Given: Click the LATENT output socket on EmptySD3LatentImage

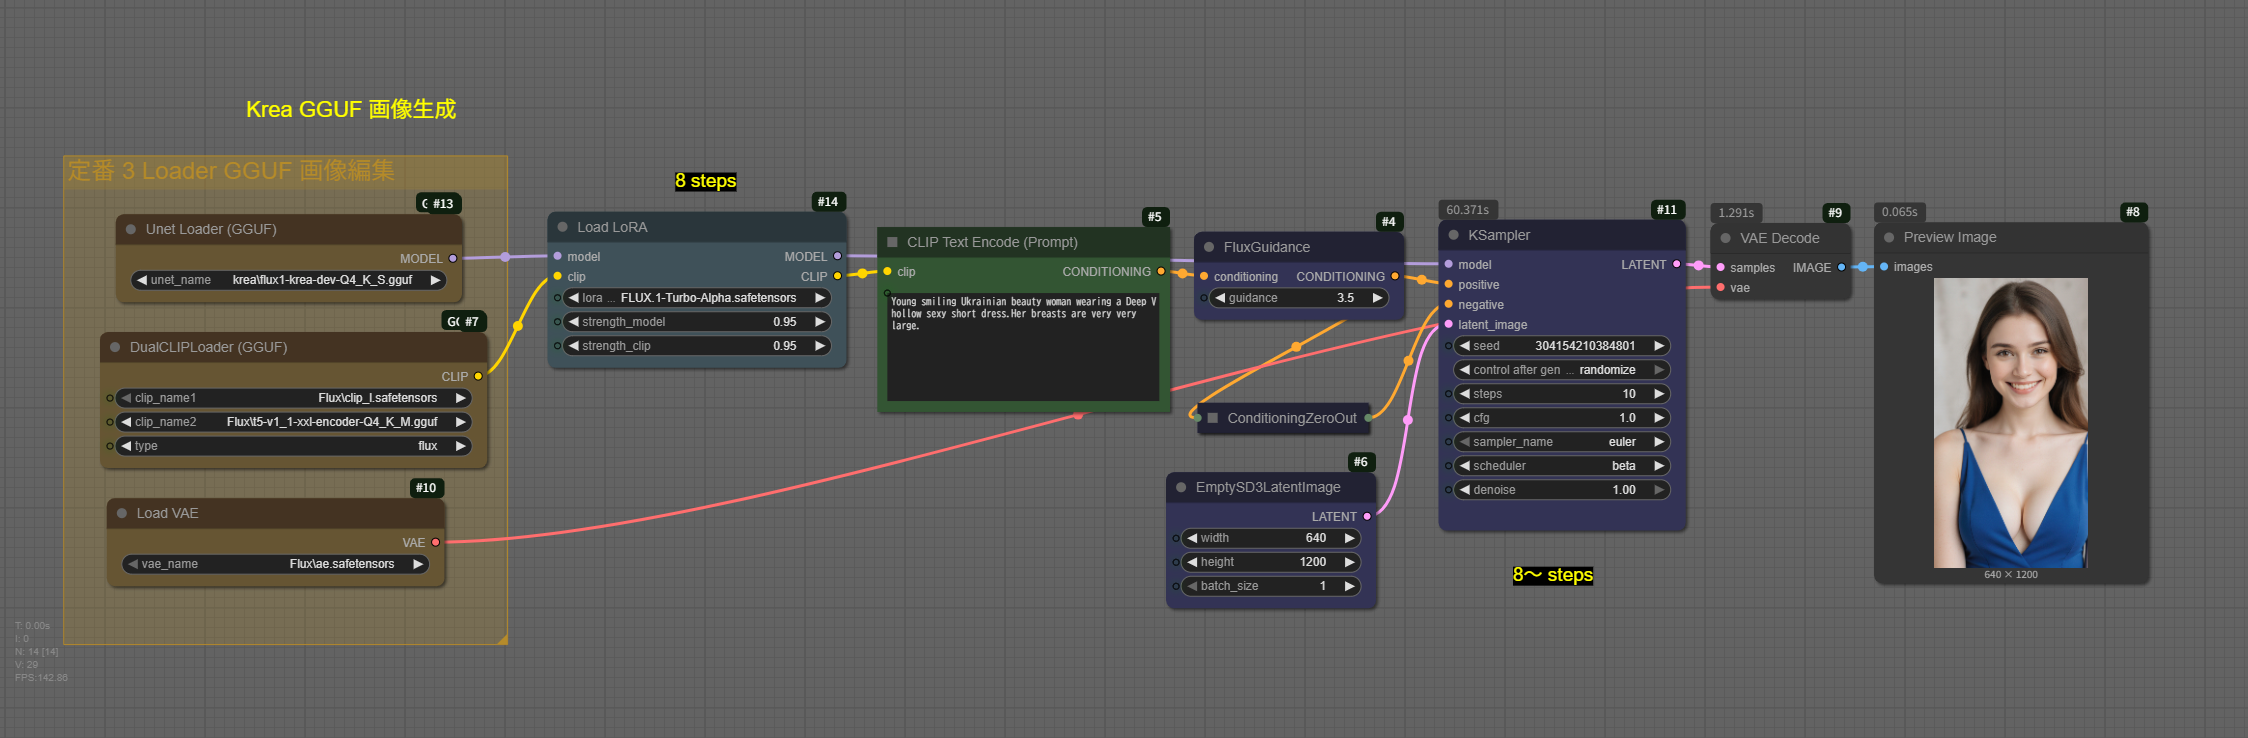Looking at the screenshot, I should coord(1367,516).
